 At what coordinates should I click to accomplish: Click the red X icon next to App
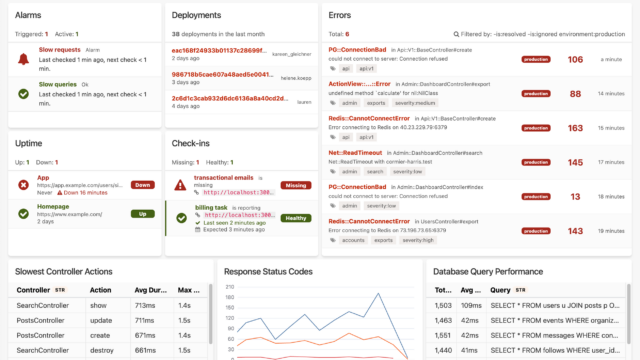(x=24, y=185)
